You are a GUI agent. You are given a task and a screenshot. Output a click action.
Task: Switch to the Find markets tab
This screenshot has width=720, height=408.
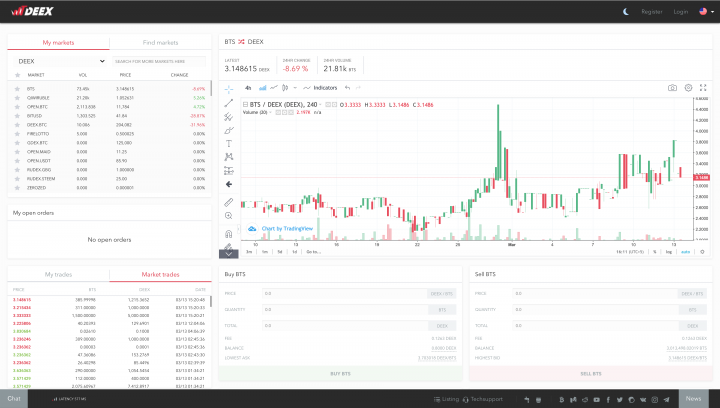click(x=160, y=42)
